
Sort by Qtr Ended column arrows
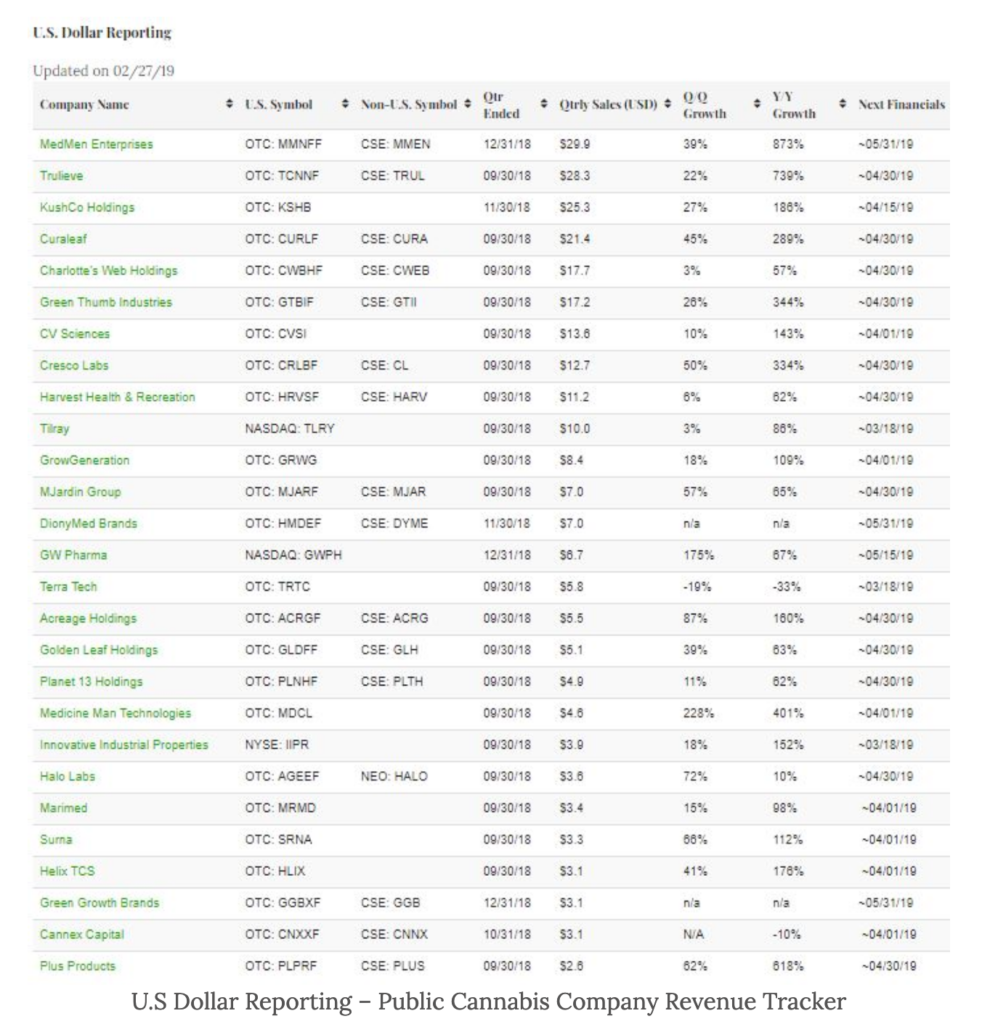pos(544,104)
